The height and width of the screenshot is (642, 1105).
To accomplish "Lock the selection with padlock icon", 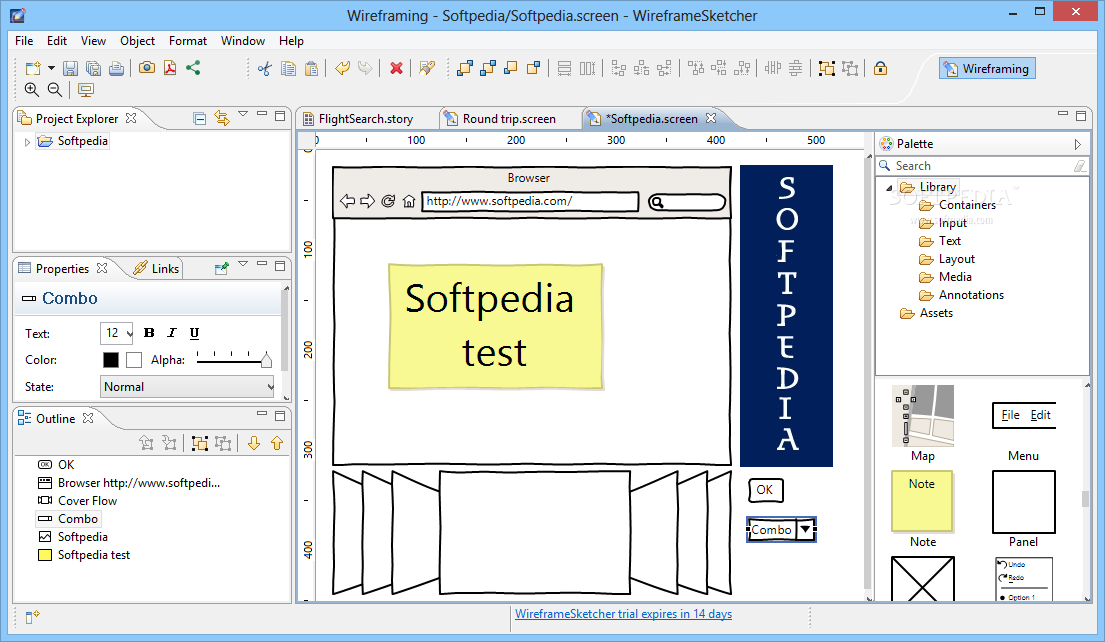I will point(880,68).
